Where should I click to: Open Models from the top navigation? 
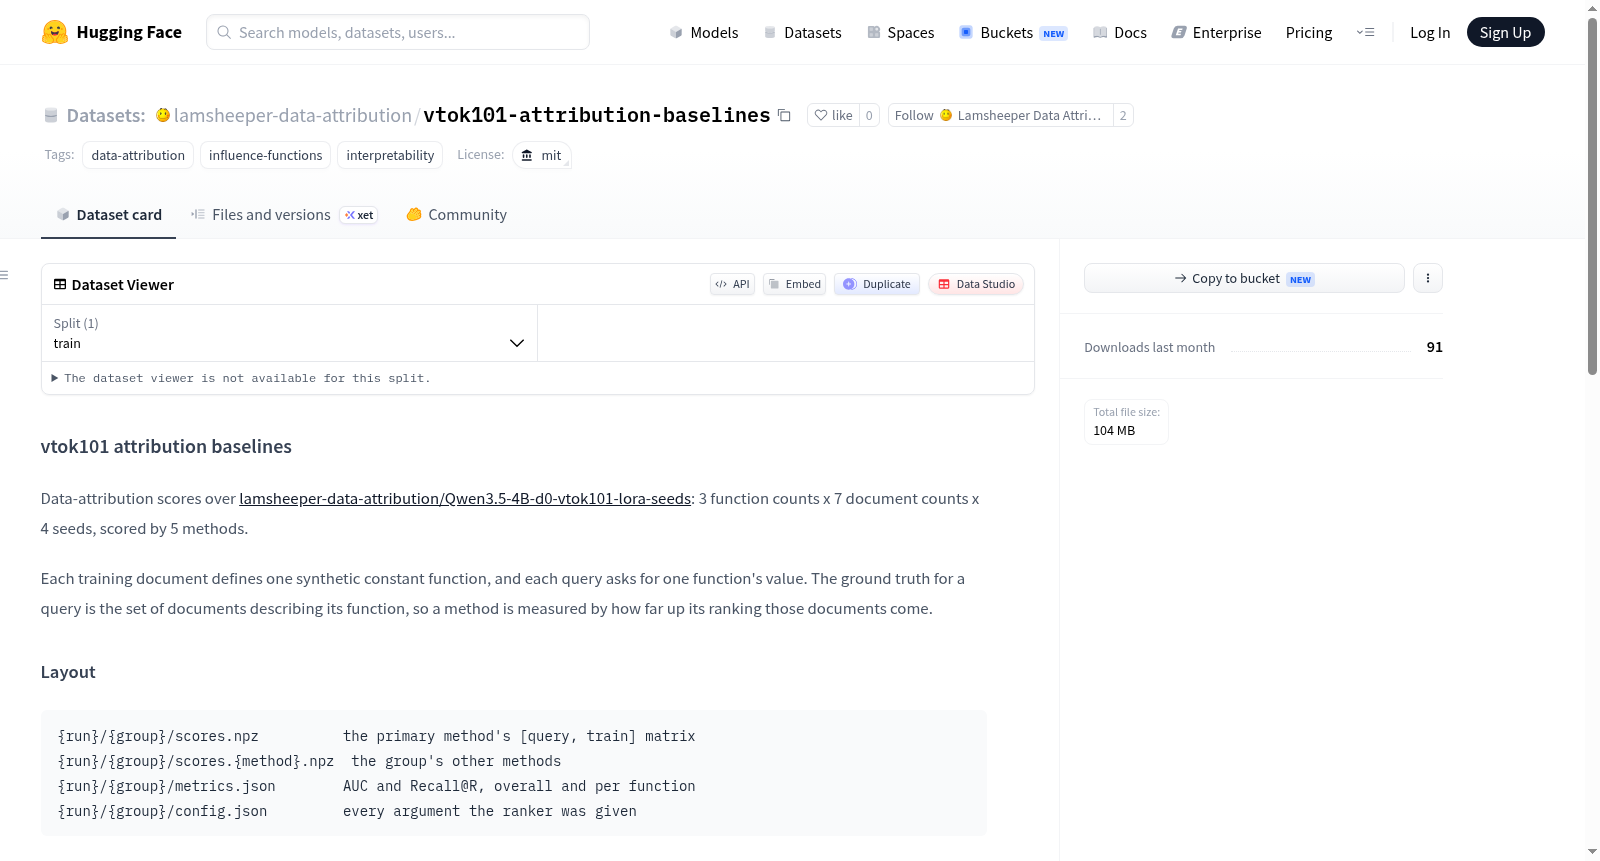[x=704, y=32]
